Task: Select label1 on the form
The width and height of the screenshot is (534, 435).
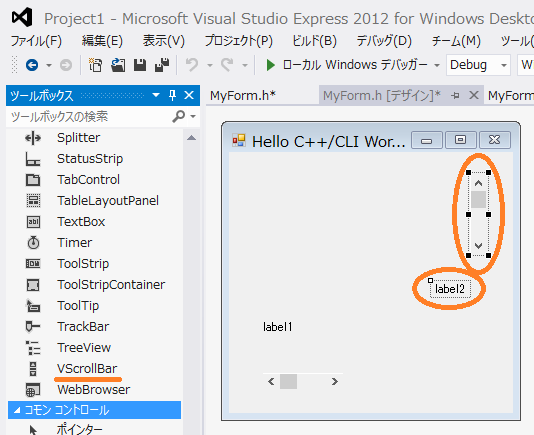Action: (x=278, y=327)
